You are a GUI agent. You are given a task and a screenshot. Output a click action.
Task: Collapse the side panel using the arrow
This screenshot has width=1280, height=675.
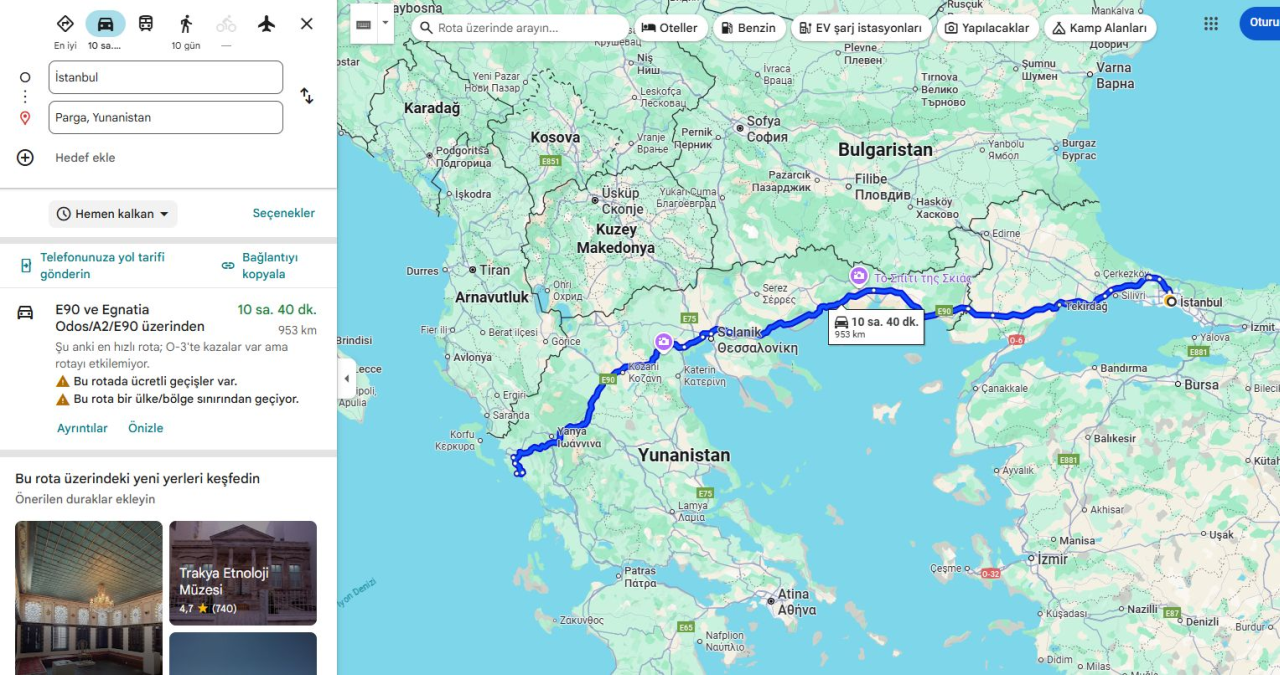[346, 379]
